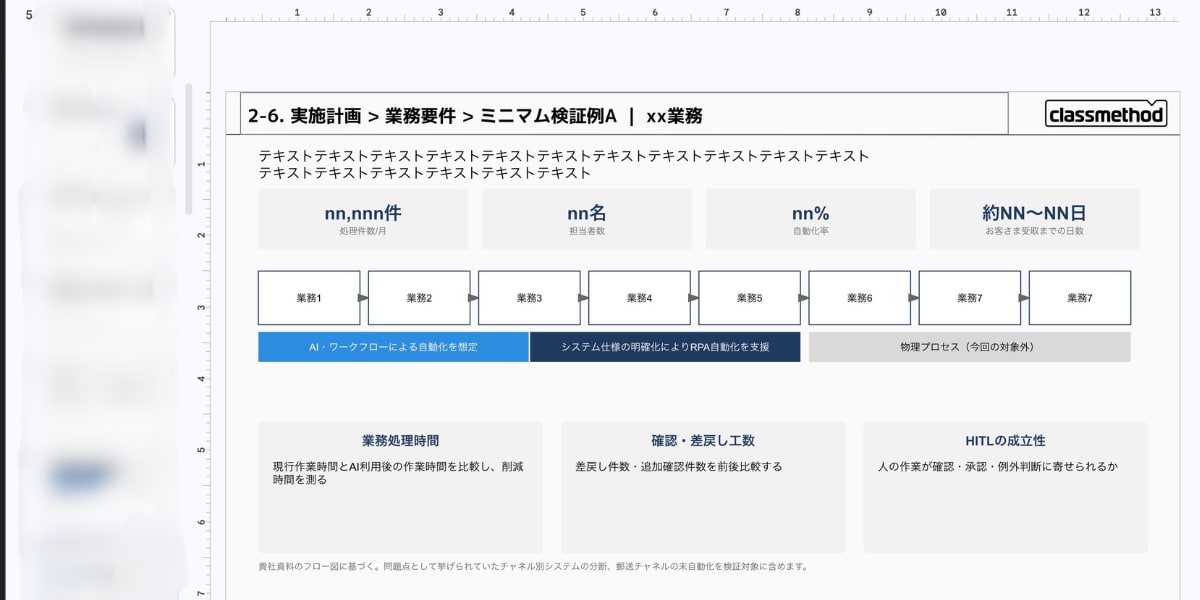Select the classmethod logo on the slide
This screenshot has width=1200, height=600.
point(1106,114)
